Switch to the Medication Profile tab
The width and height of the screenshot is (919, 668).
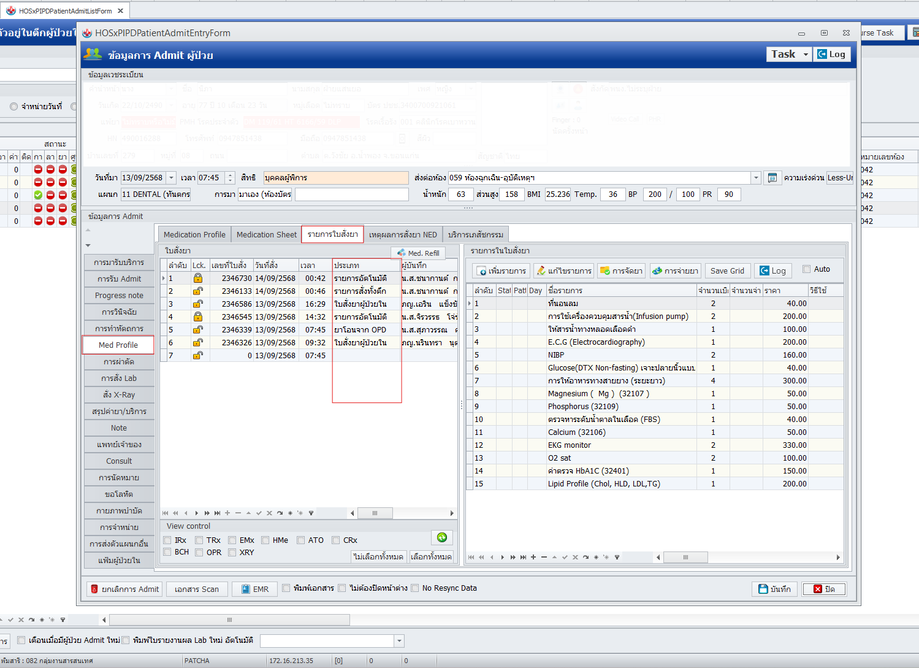tap(194, 234)
